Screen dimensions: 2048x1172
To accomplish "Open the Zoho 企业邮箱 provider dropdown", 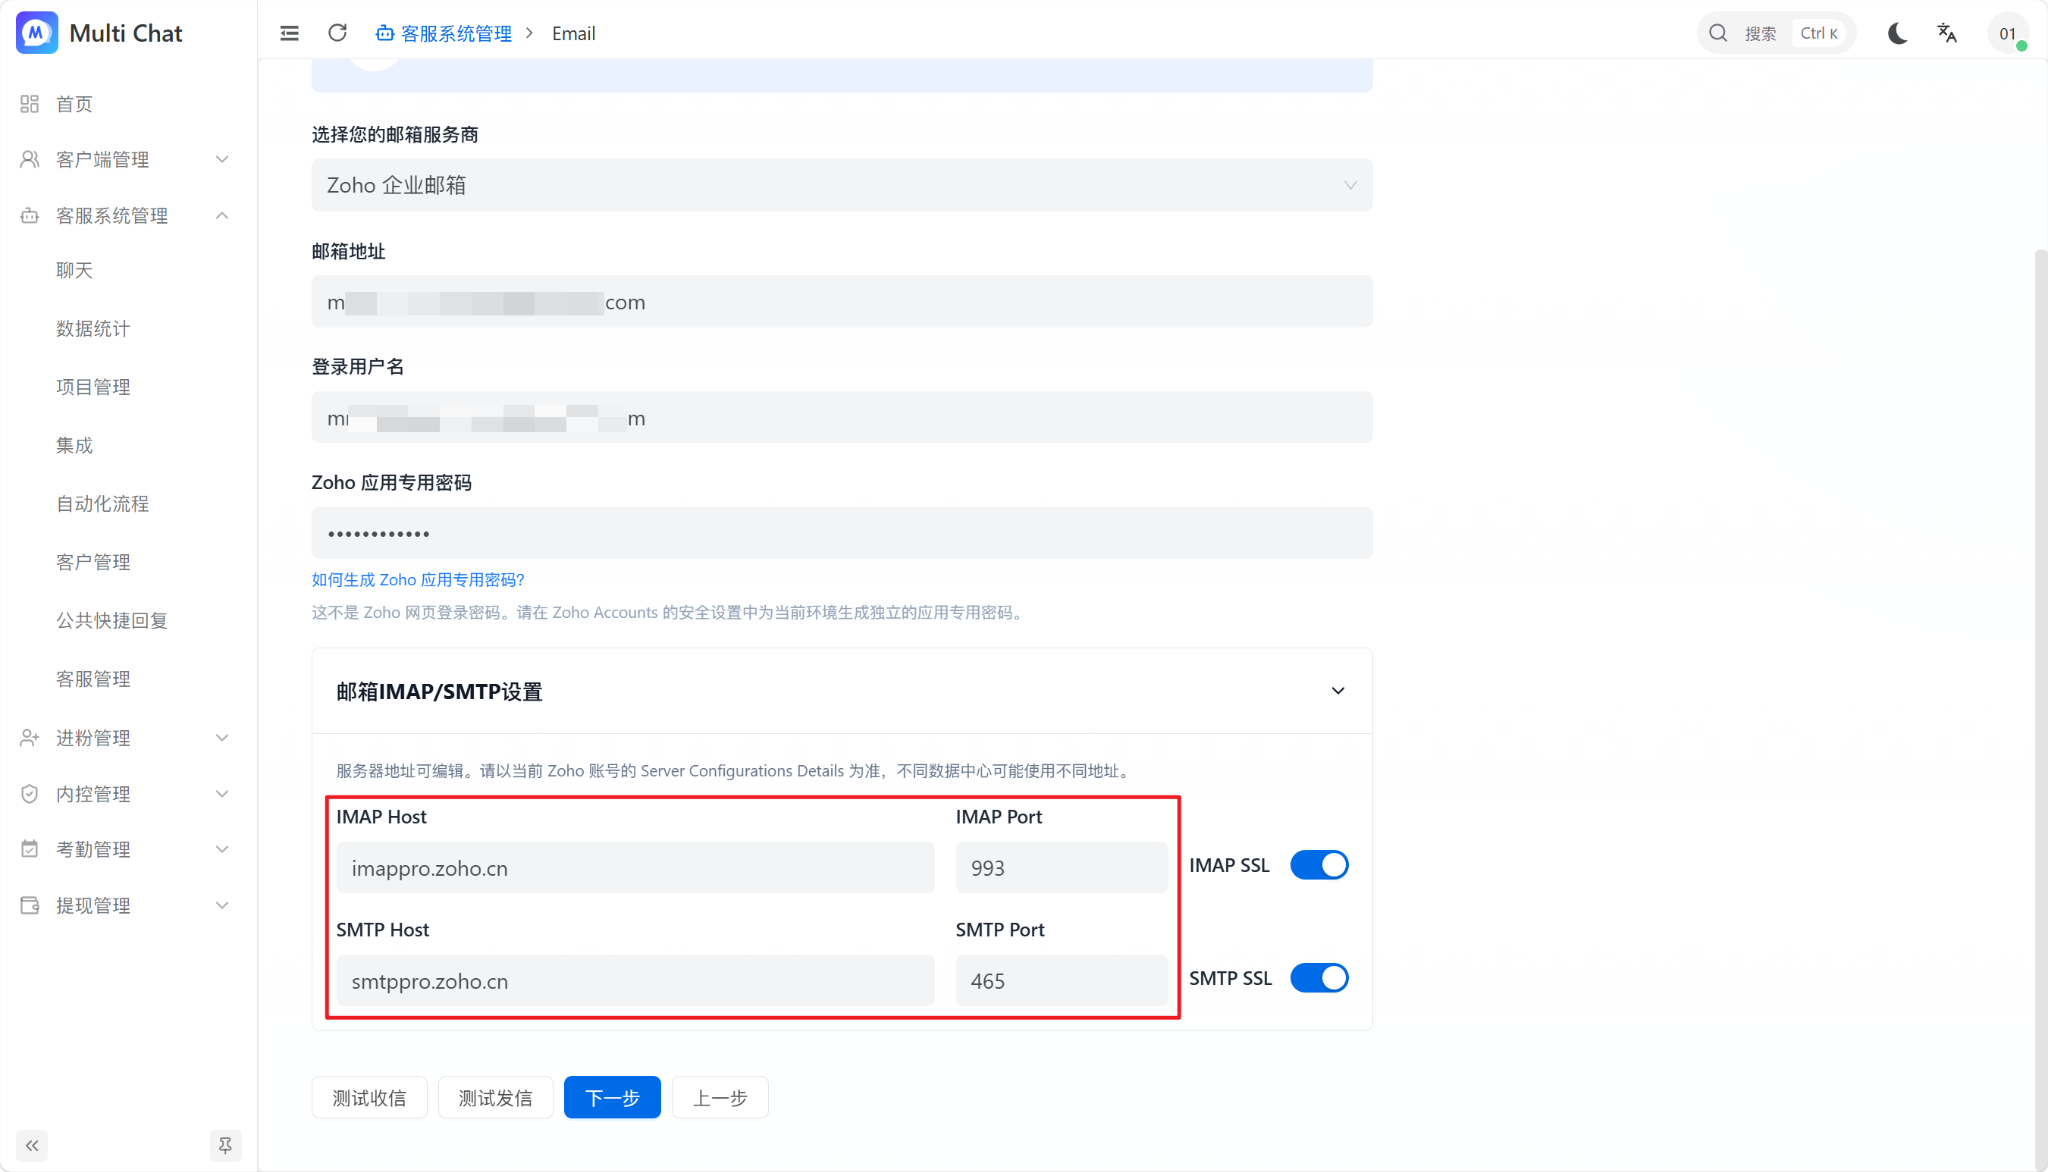I will coord(842,185).
